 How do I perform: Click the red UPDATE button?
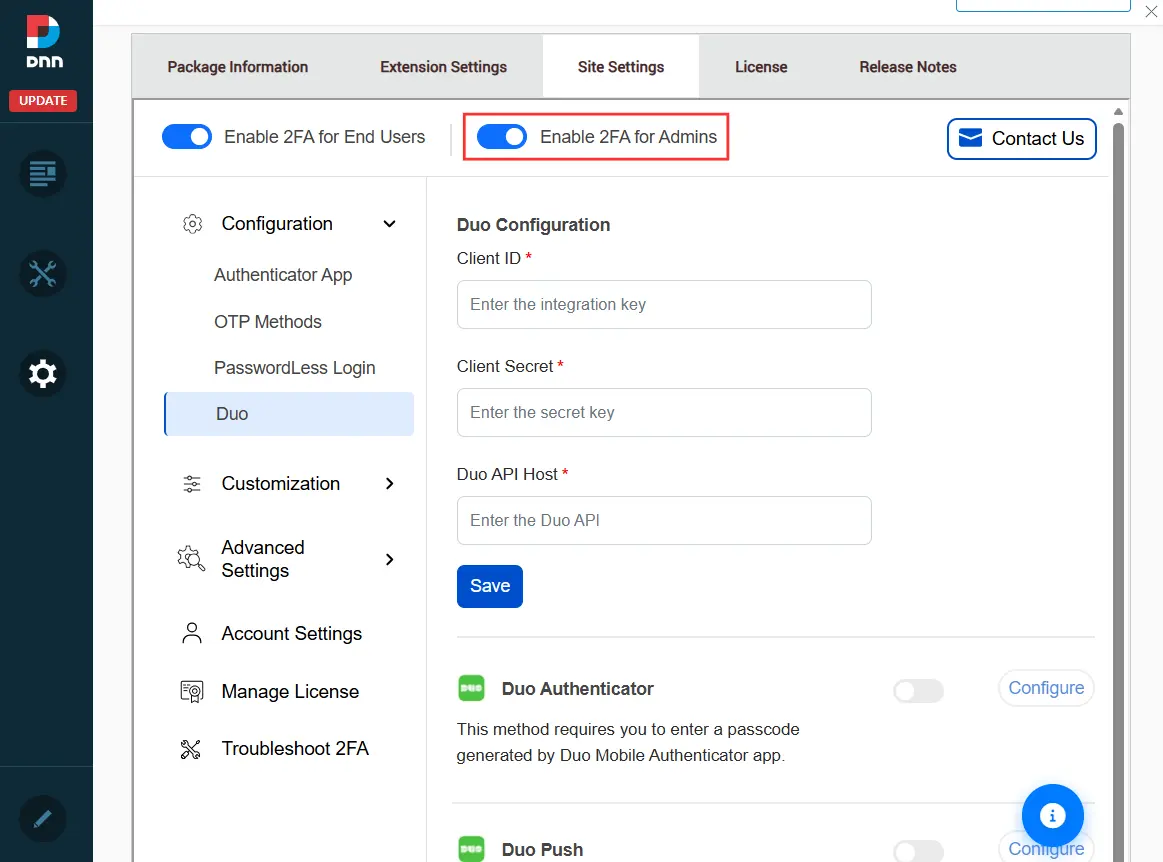tap(43, 100)
